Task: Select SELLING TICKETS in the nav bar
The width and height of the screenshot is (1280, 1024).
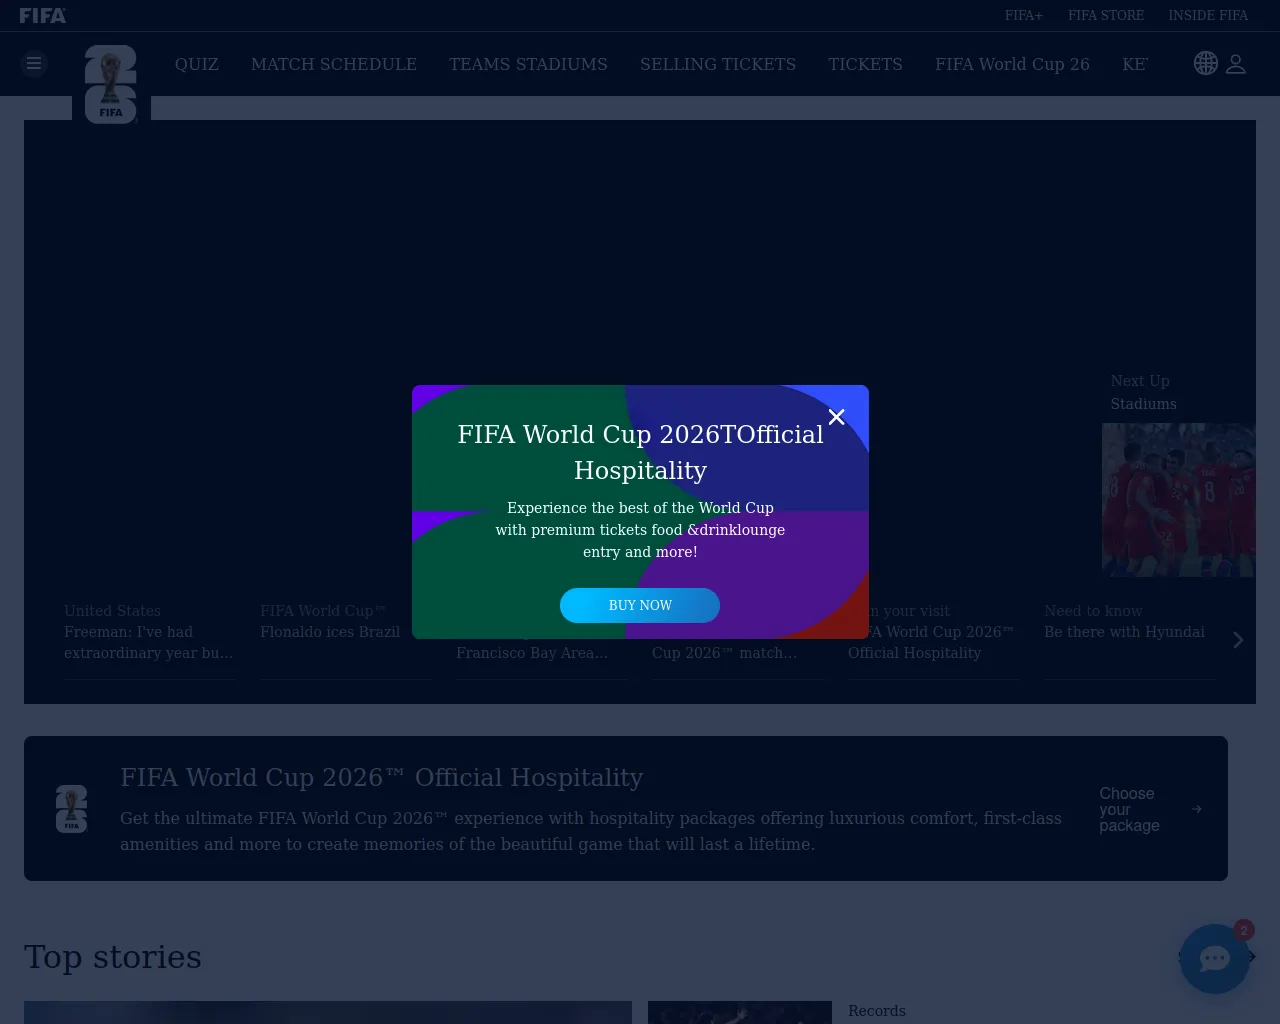Action: click(x=718, y=64)
